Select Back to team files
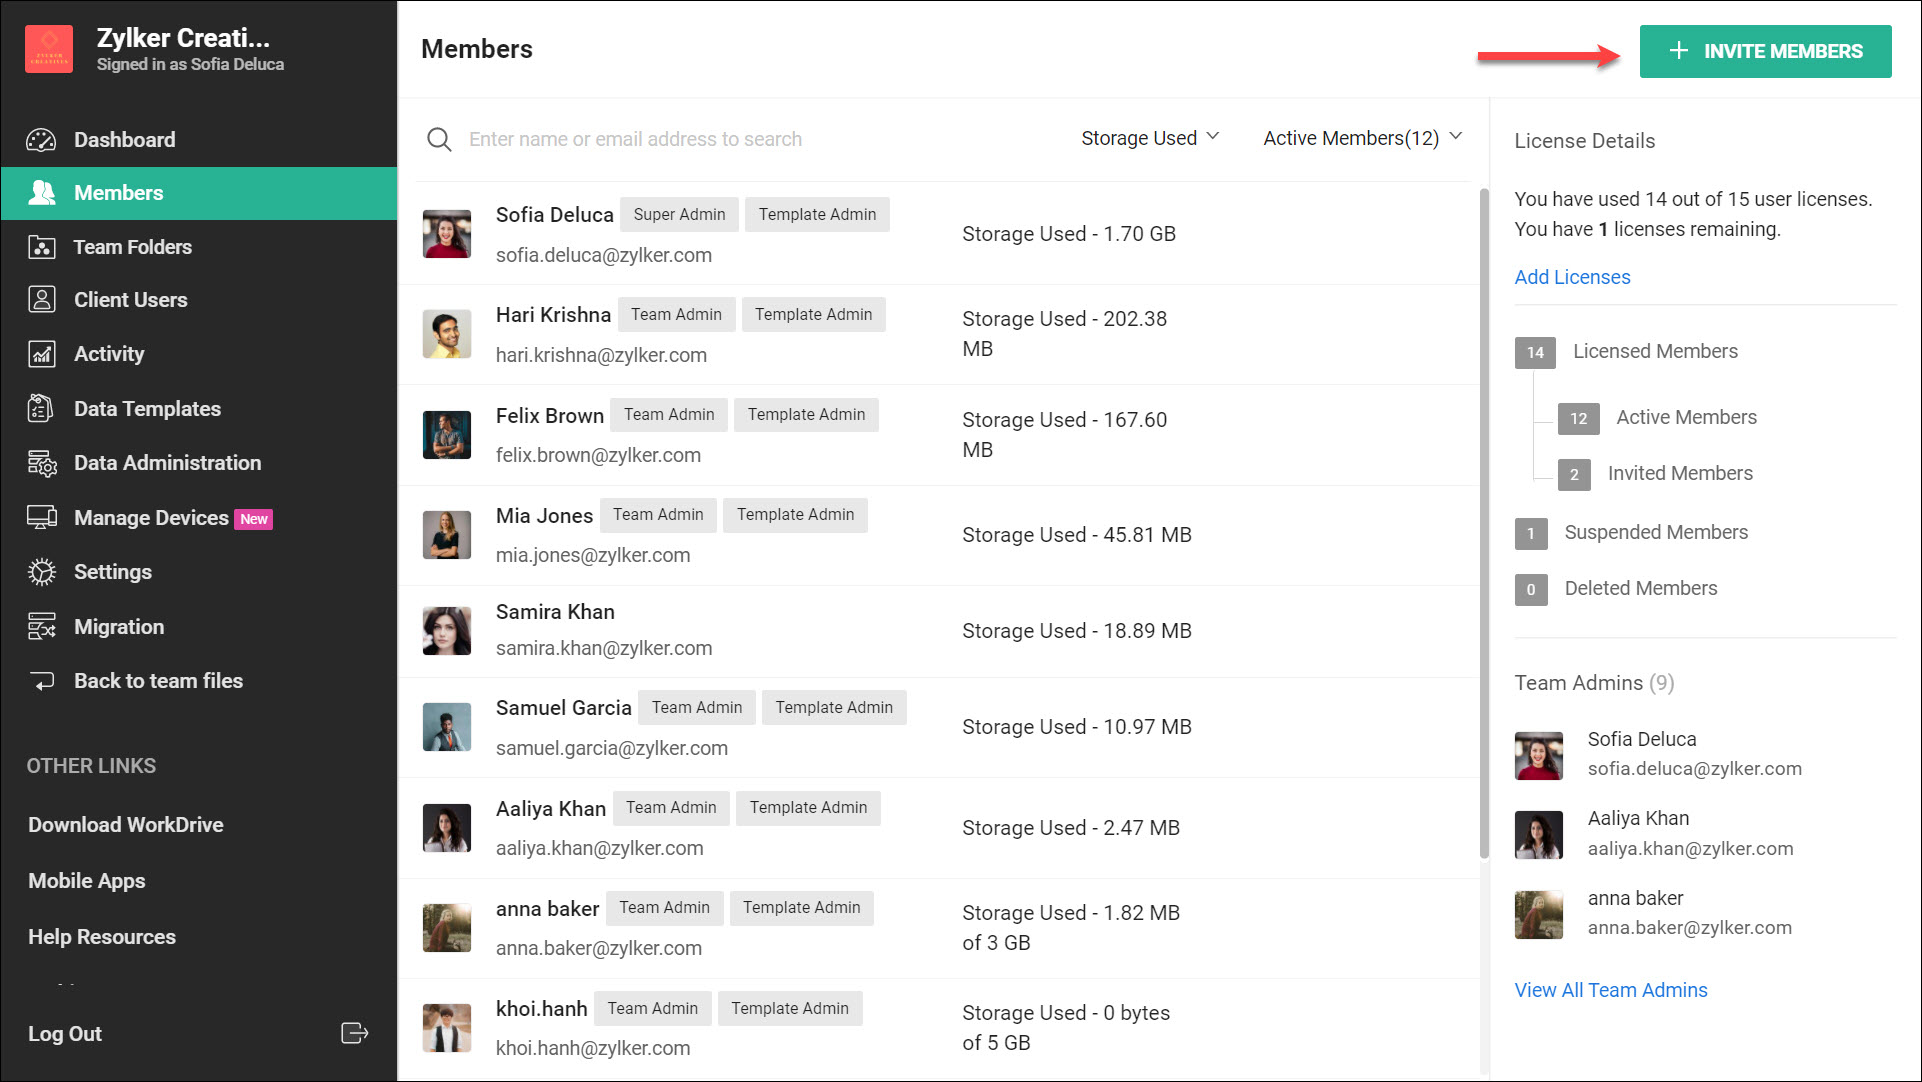The image size is (1922, 1082). click(158, 681)
